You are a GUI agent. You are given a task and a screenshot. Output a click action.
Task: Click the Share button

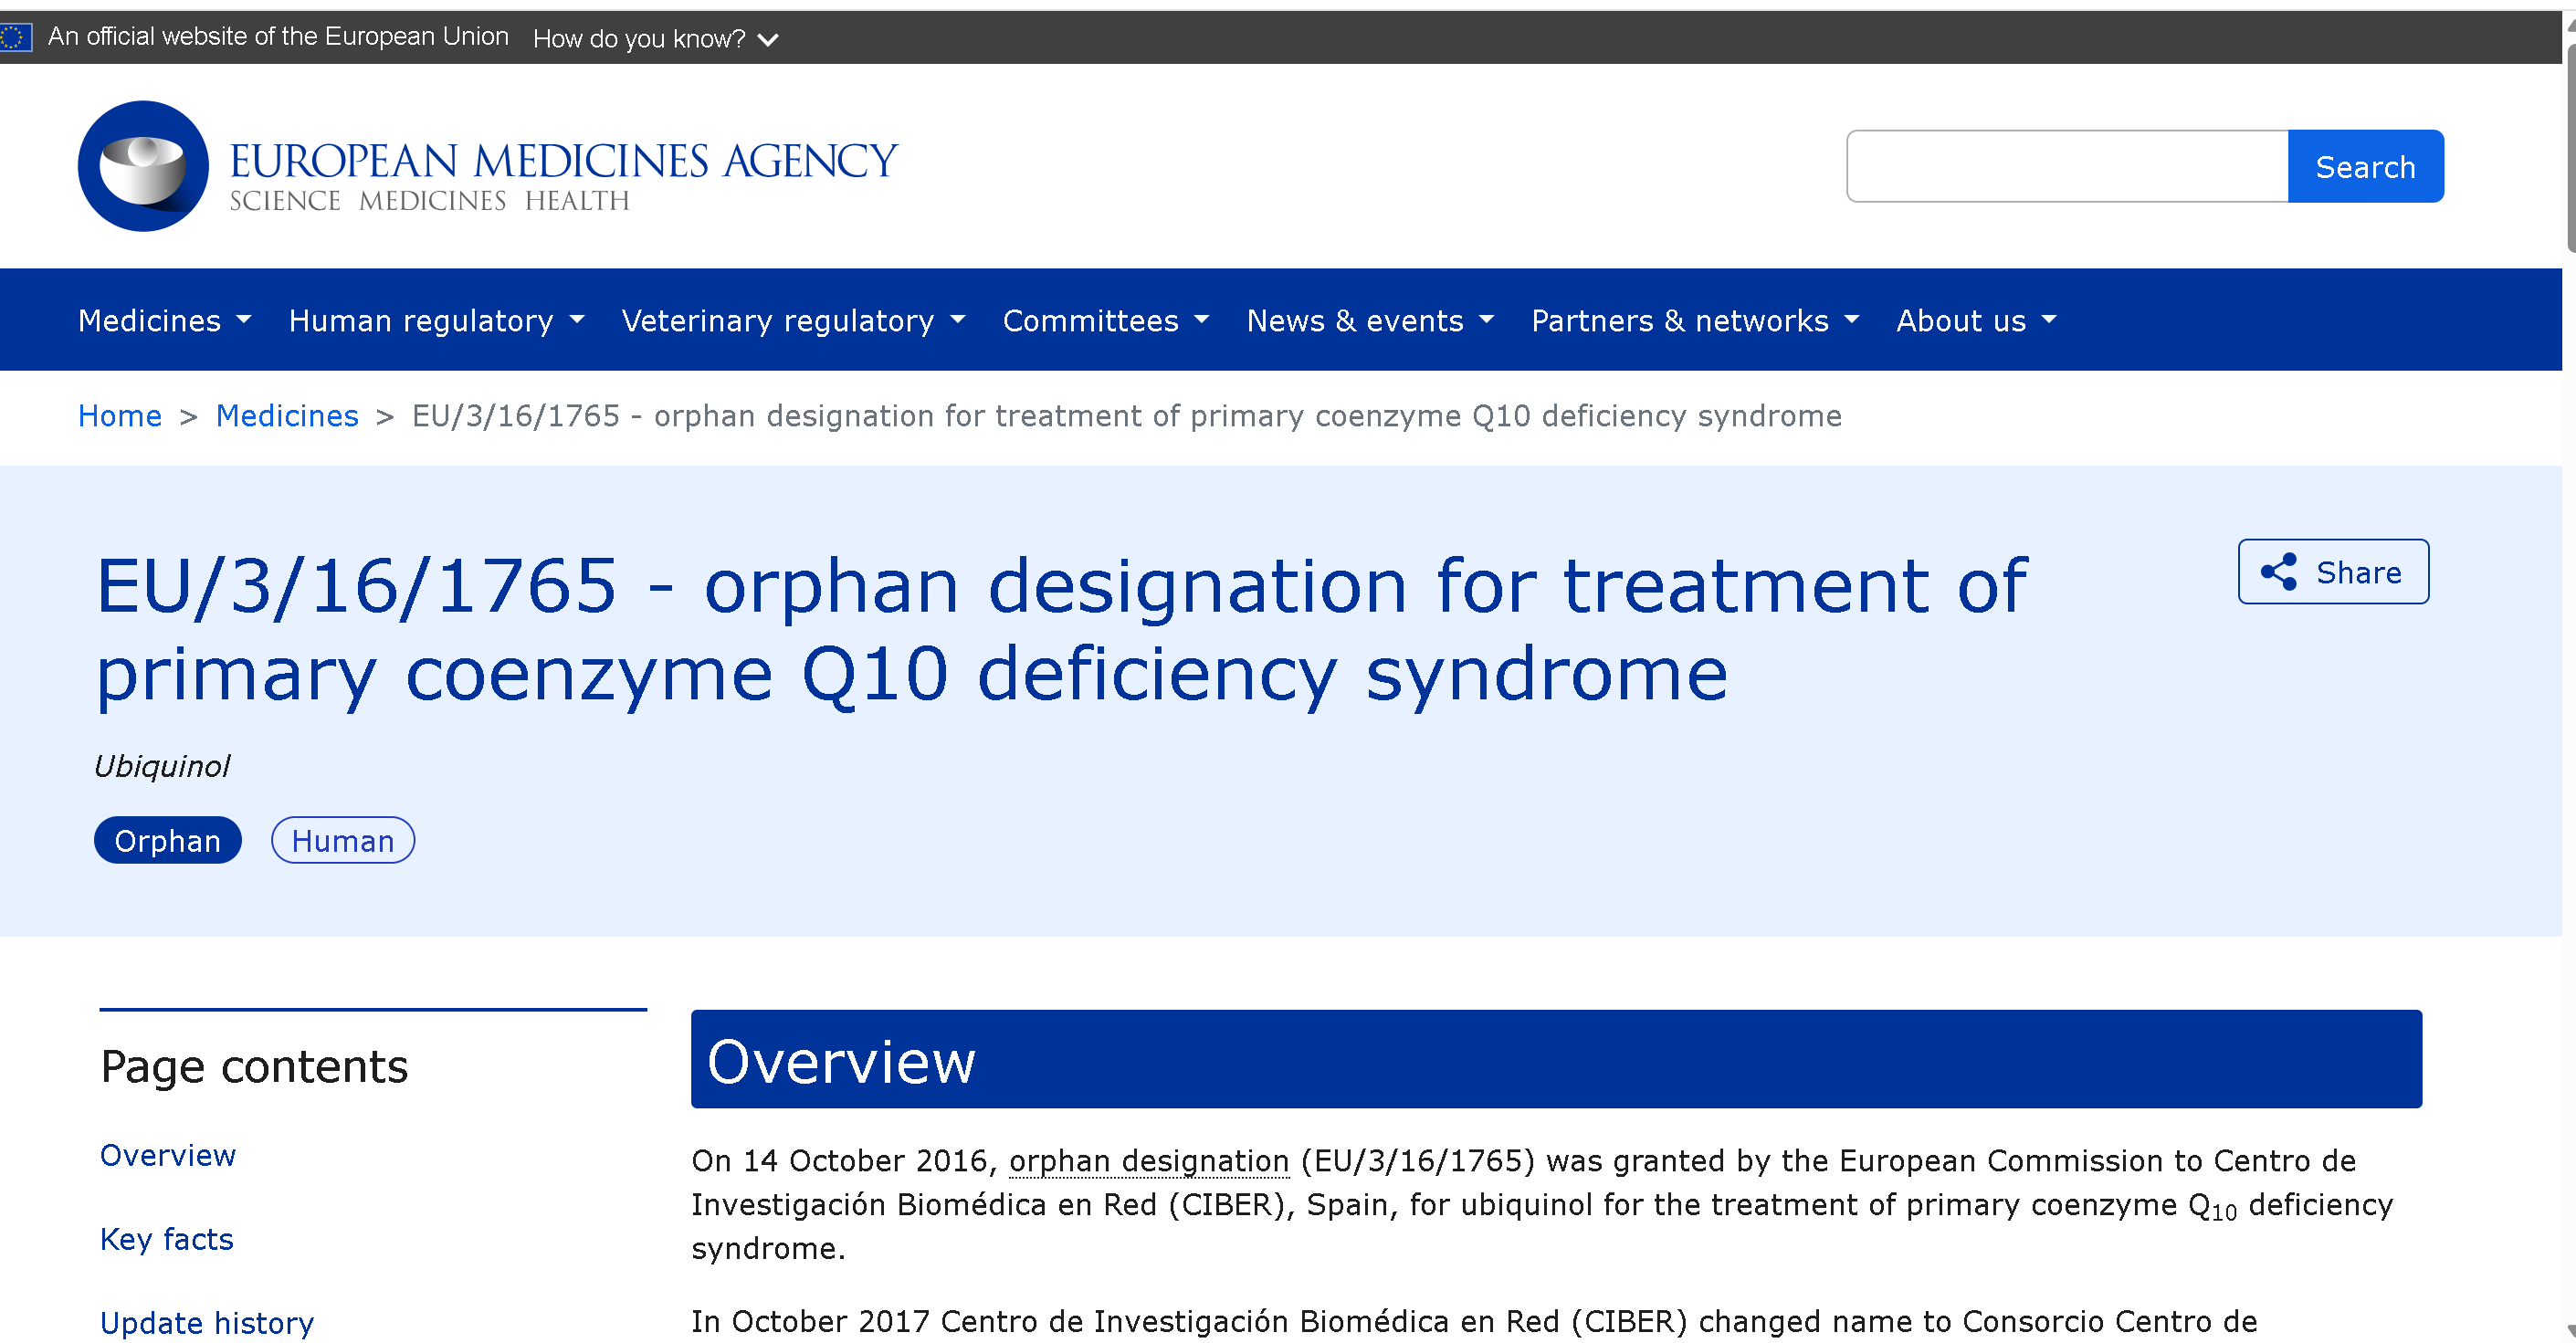[x=2332, y=572]
